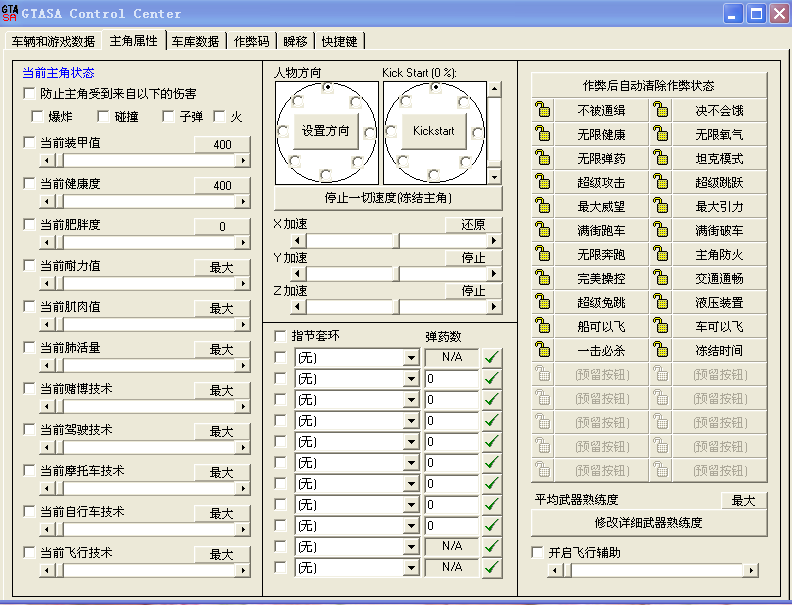Viewport: 792px width, 605px height.
Task: Toggle the lock icon beside 主角防火
Action: coord(661,254)
